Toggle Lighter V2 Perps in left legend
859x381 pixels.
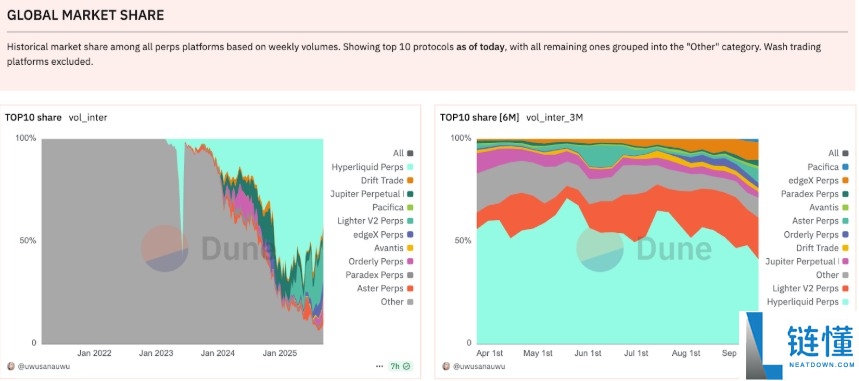pyautogui.click(x=375, y=221)
